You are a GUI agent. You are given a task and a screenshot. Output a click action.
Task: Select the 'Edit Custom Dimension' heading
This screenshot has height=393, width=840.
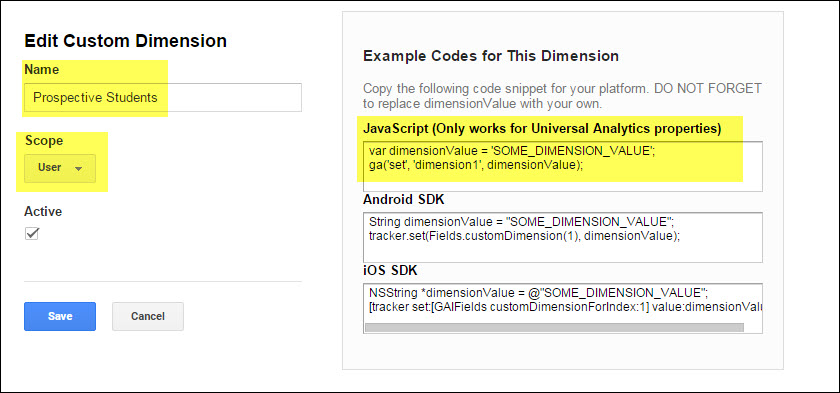point(125,41)
